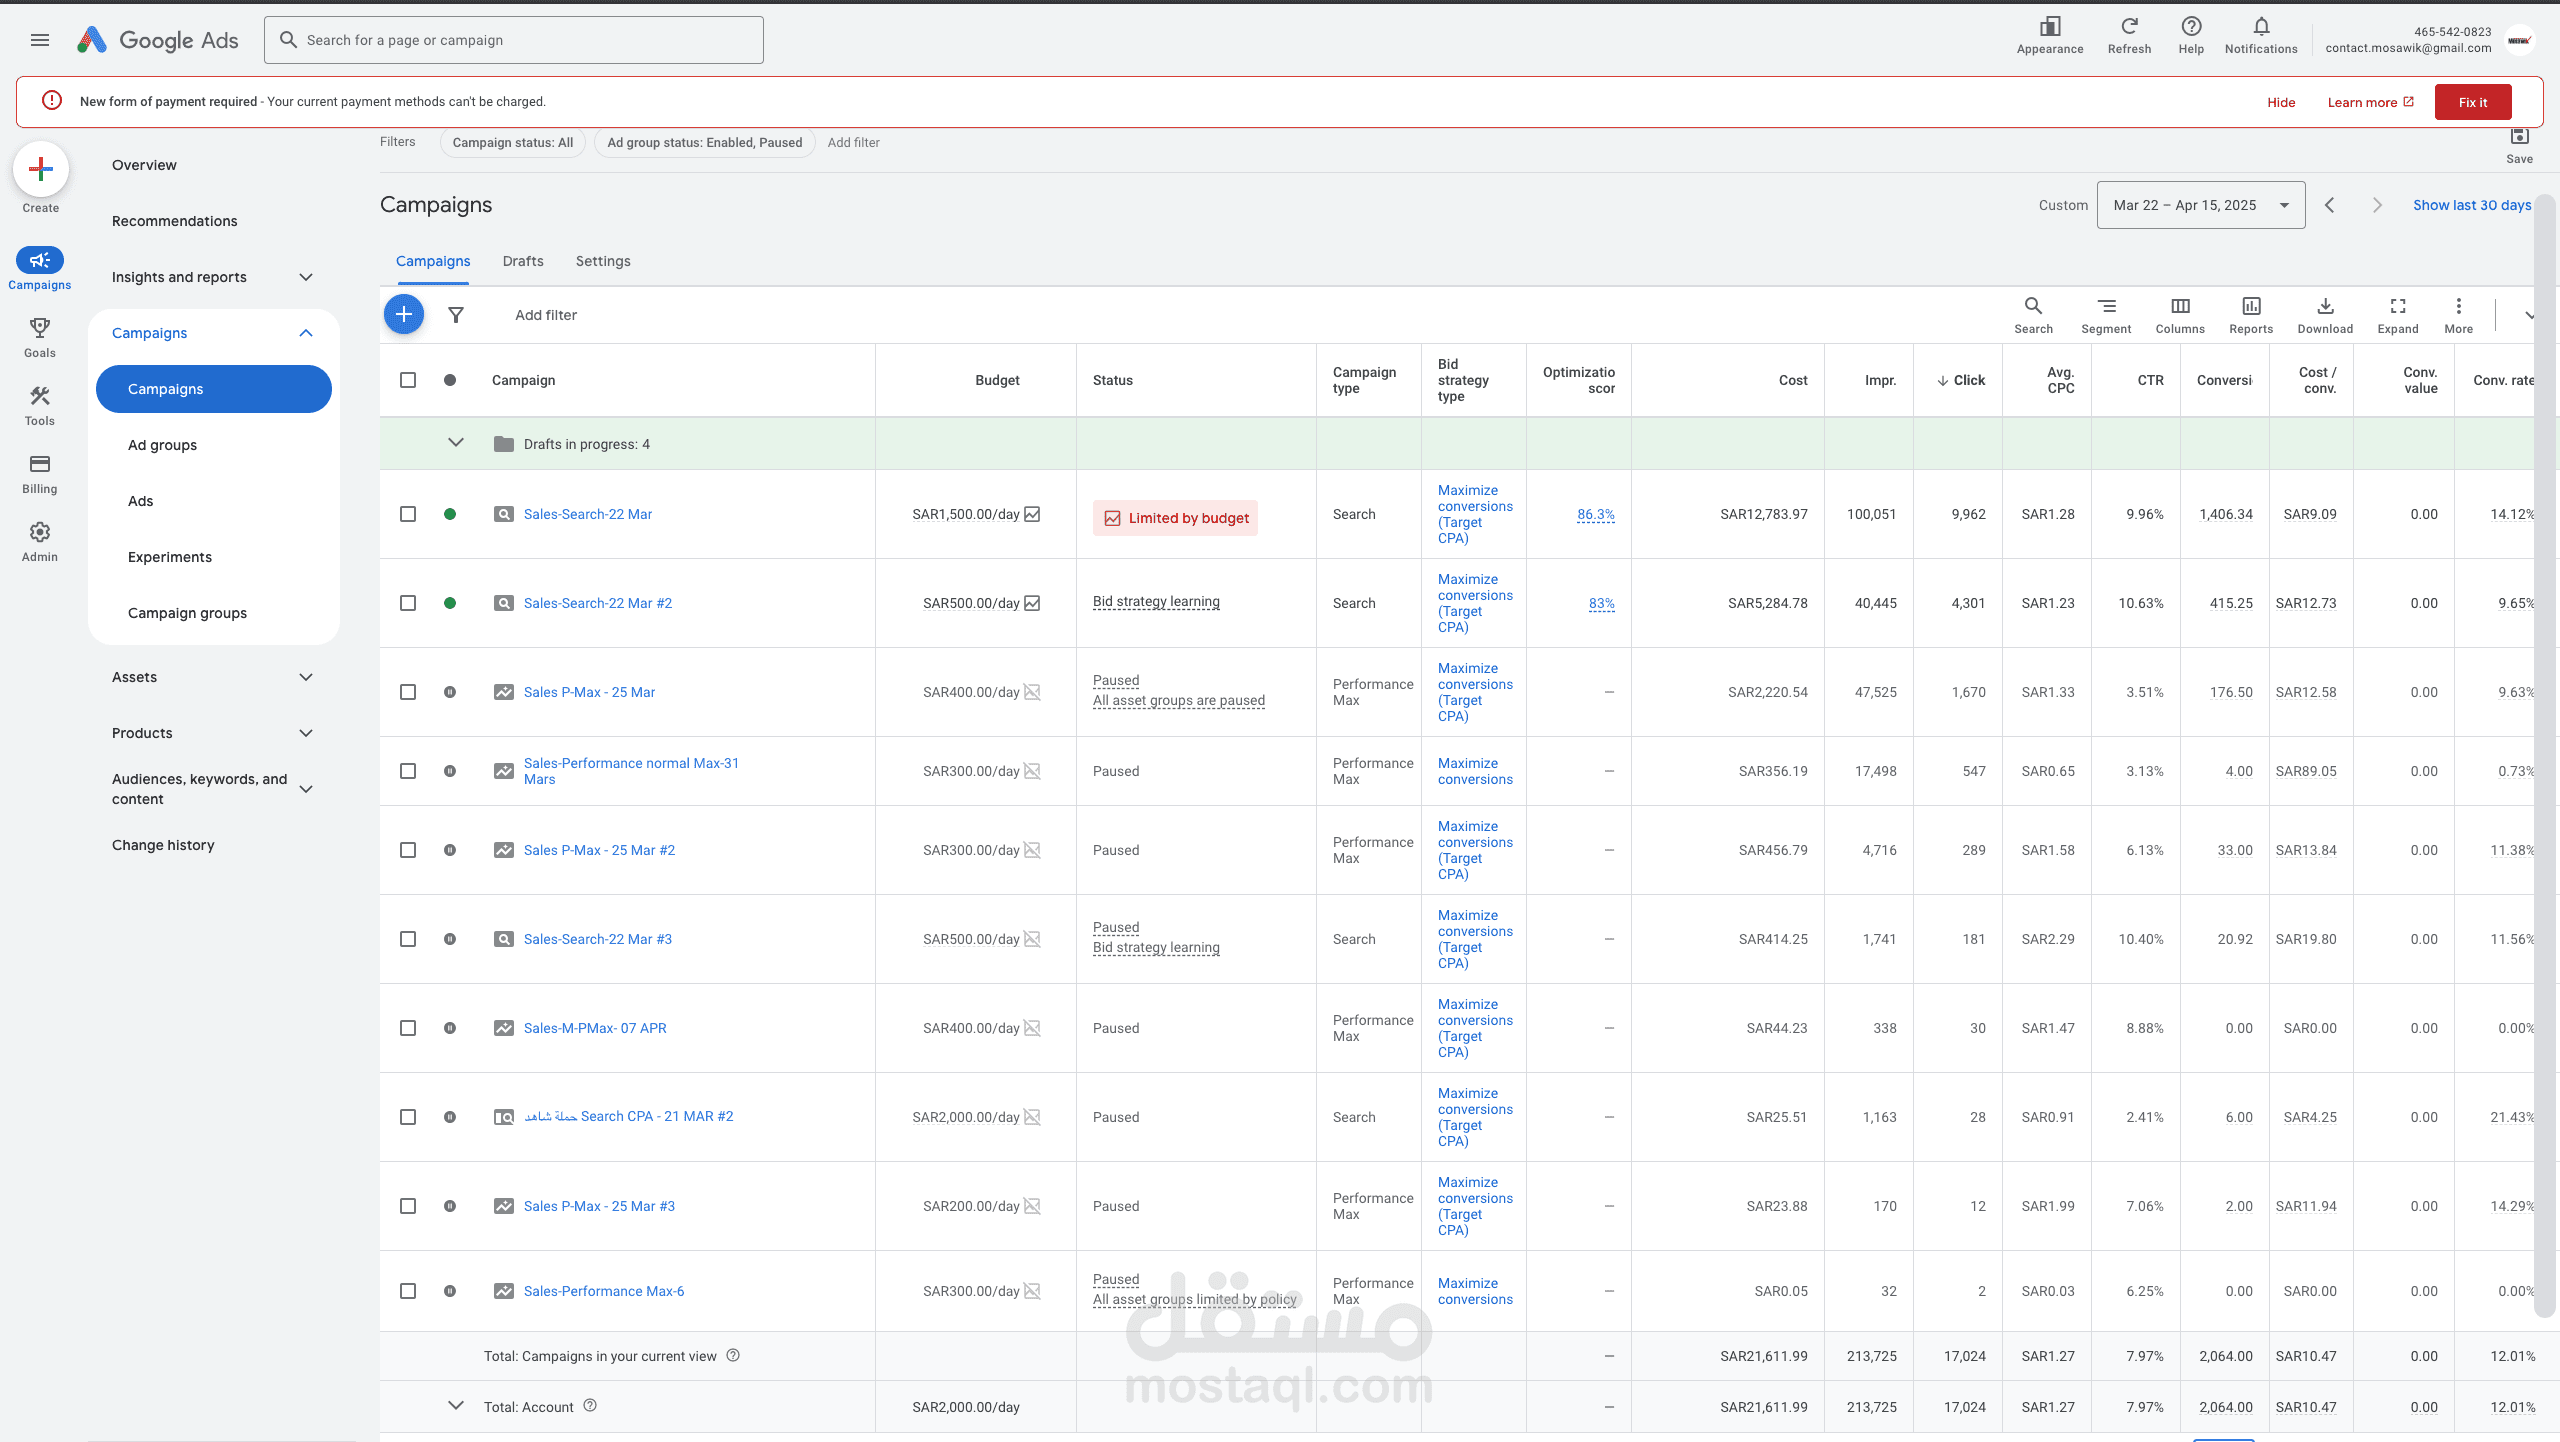2560x1442 pixels.
Task: Open the Sales-Search-22 Mar #2 campaign link
Action: [x=598, y=603]
